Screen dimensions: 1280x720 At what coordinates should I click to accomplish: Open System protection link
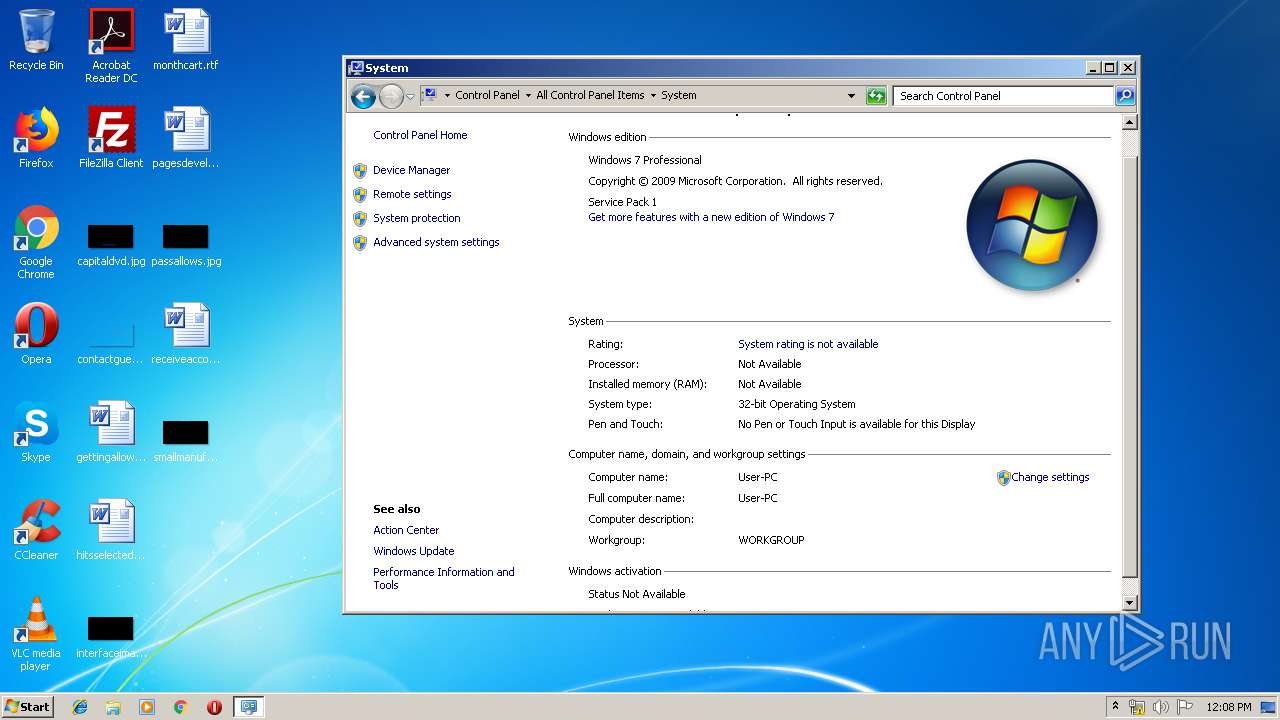pos(417,218)
